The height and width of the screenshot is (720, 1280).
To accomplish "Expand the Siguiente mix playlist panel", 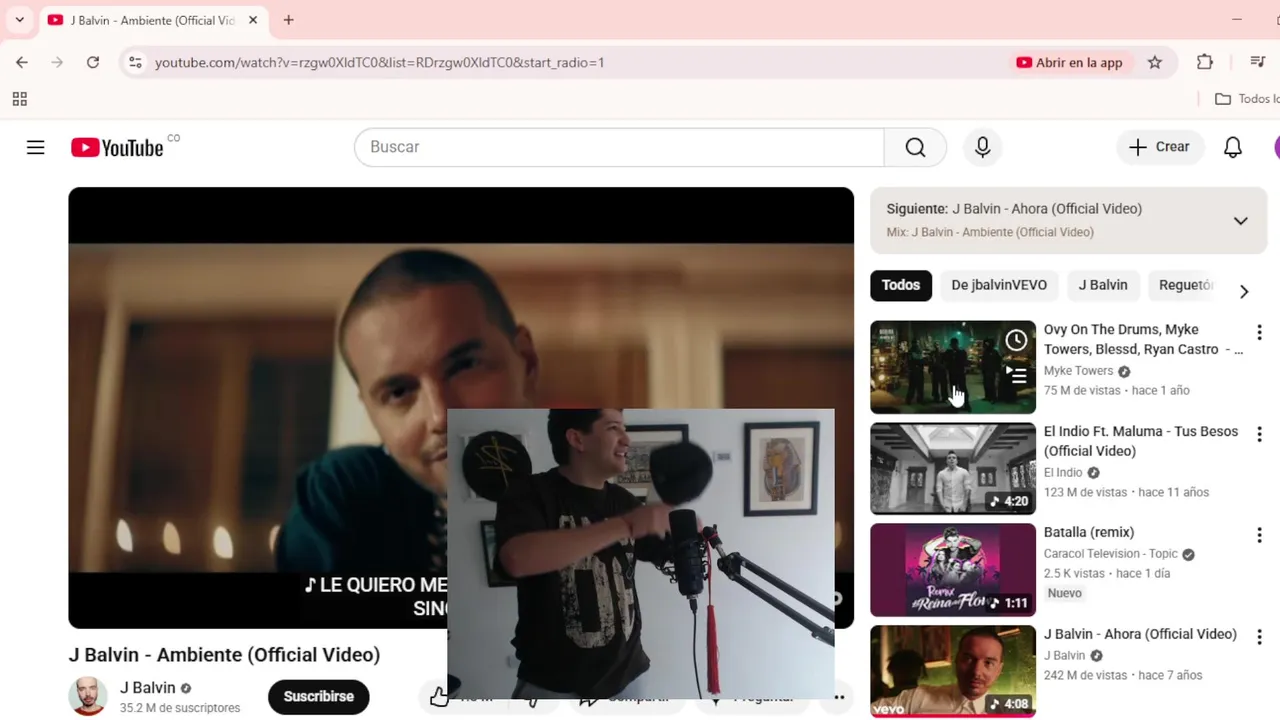I will click(x=1240, y=221).
